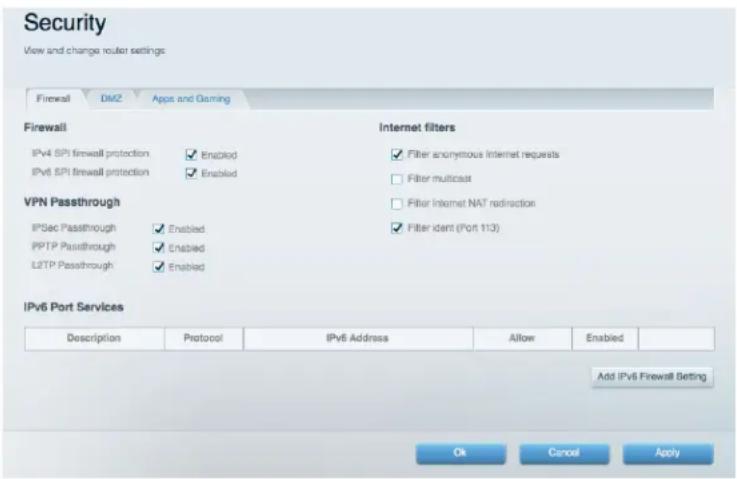
Task: Uncheck Filter ident (Port 113)
Action: [x=397, y=228]
